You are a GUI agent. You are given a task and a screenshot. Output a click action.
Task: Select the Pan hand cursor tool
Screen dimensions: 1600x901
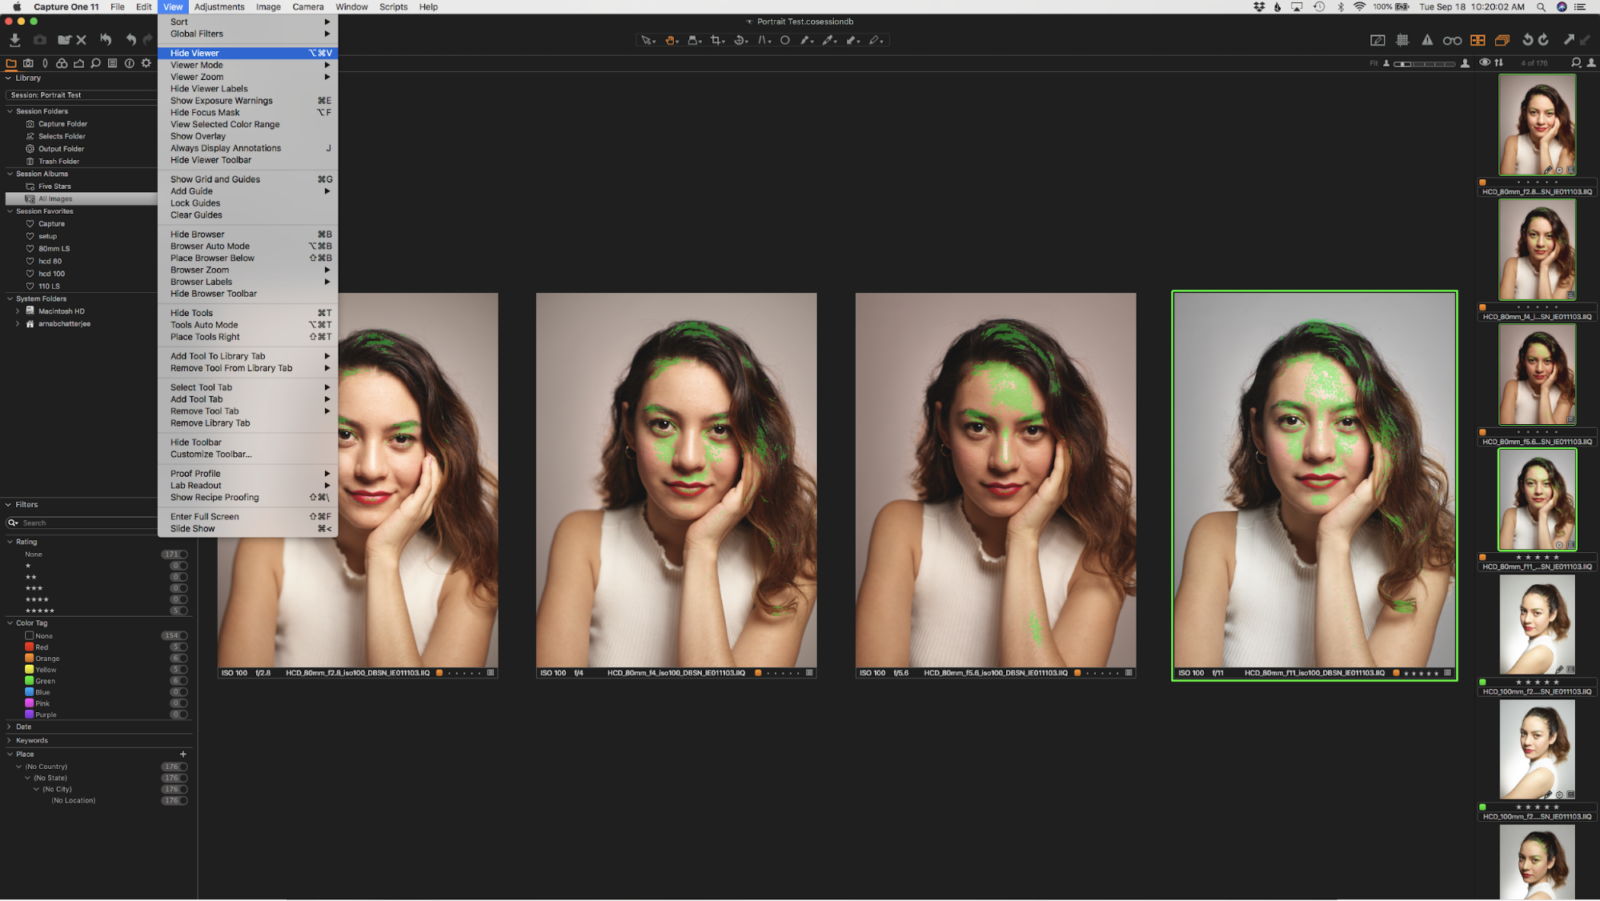tap(670, 40)
